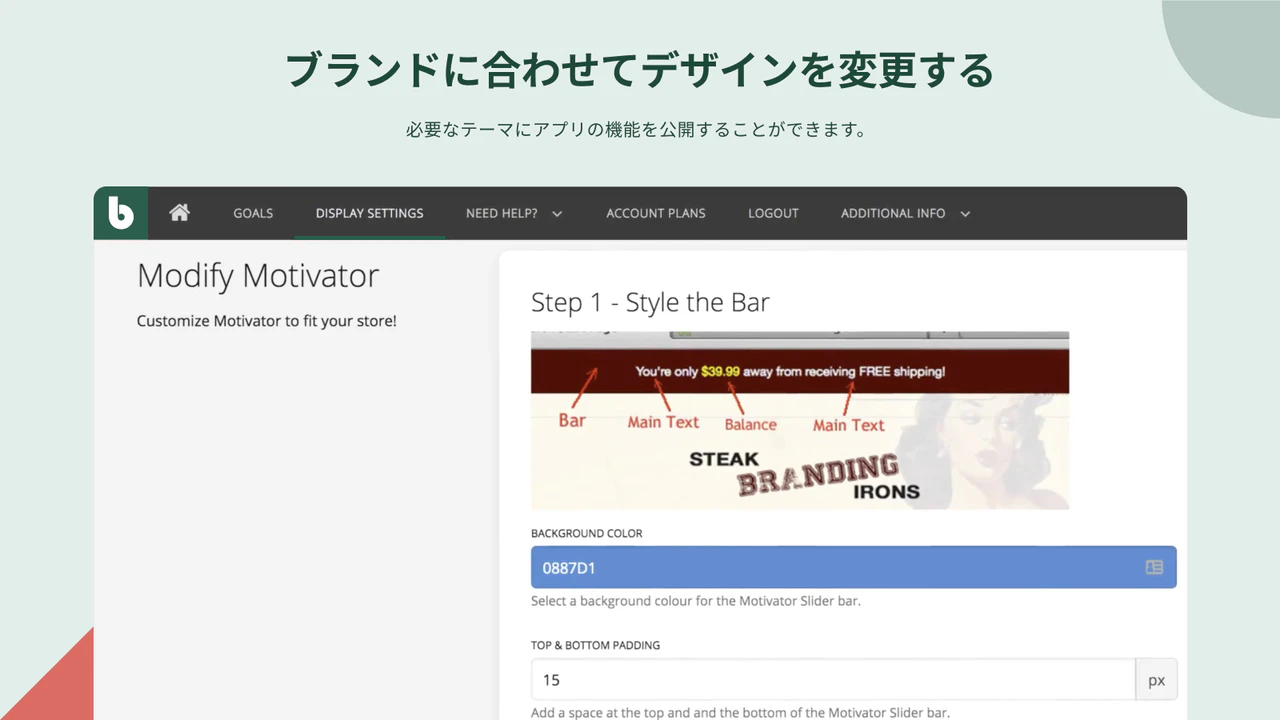Click the 'px' unit addon
The image size is (1280, 720).
1156,680
